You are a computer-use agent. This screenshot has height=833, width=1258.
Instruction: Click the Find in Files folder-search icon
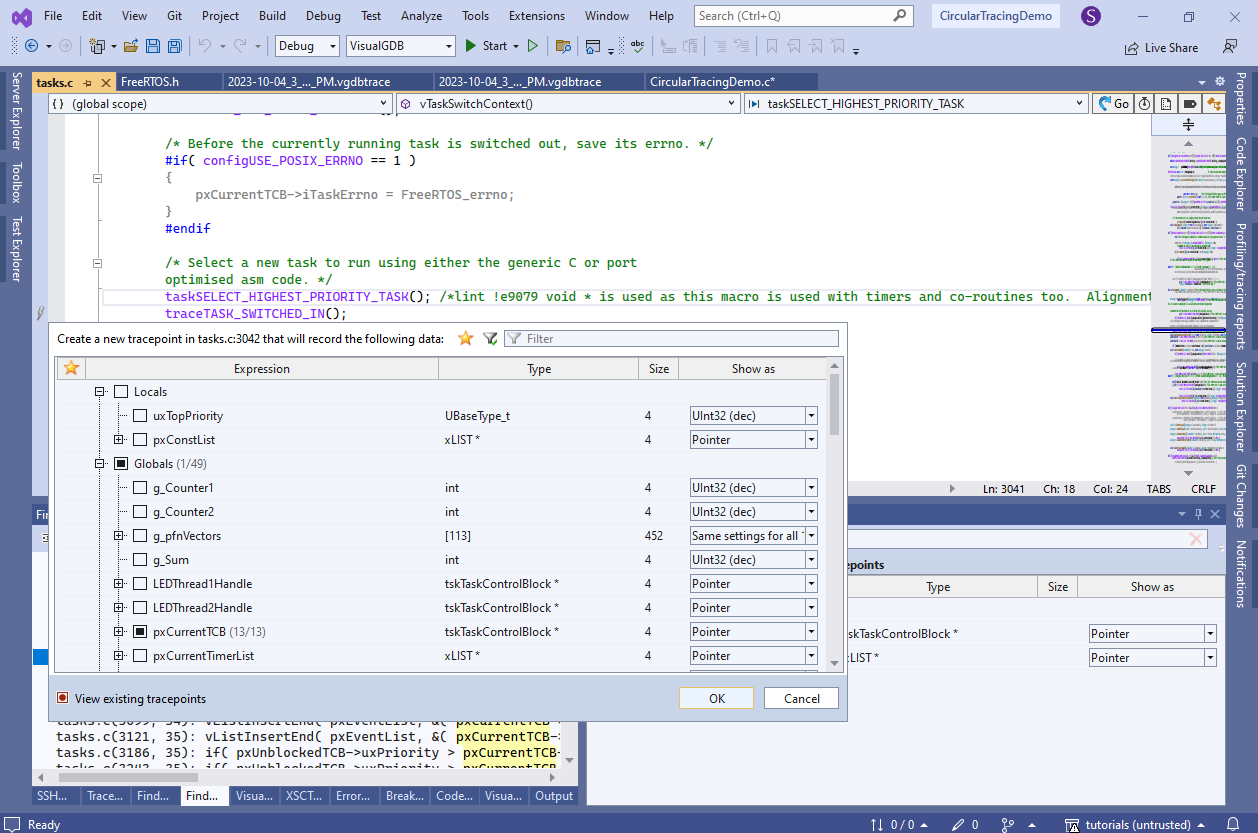(x=564, y=46)
